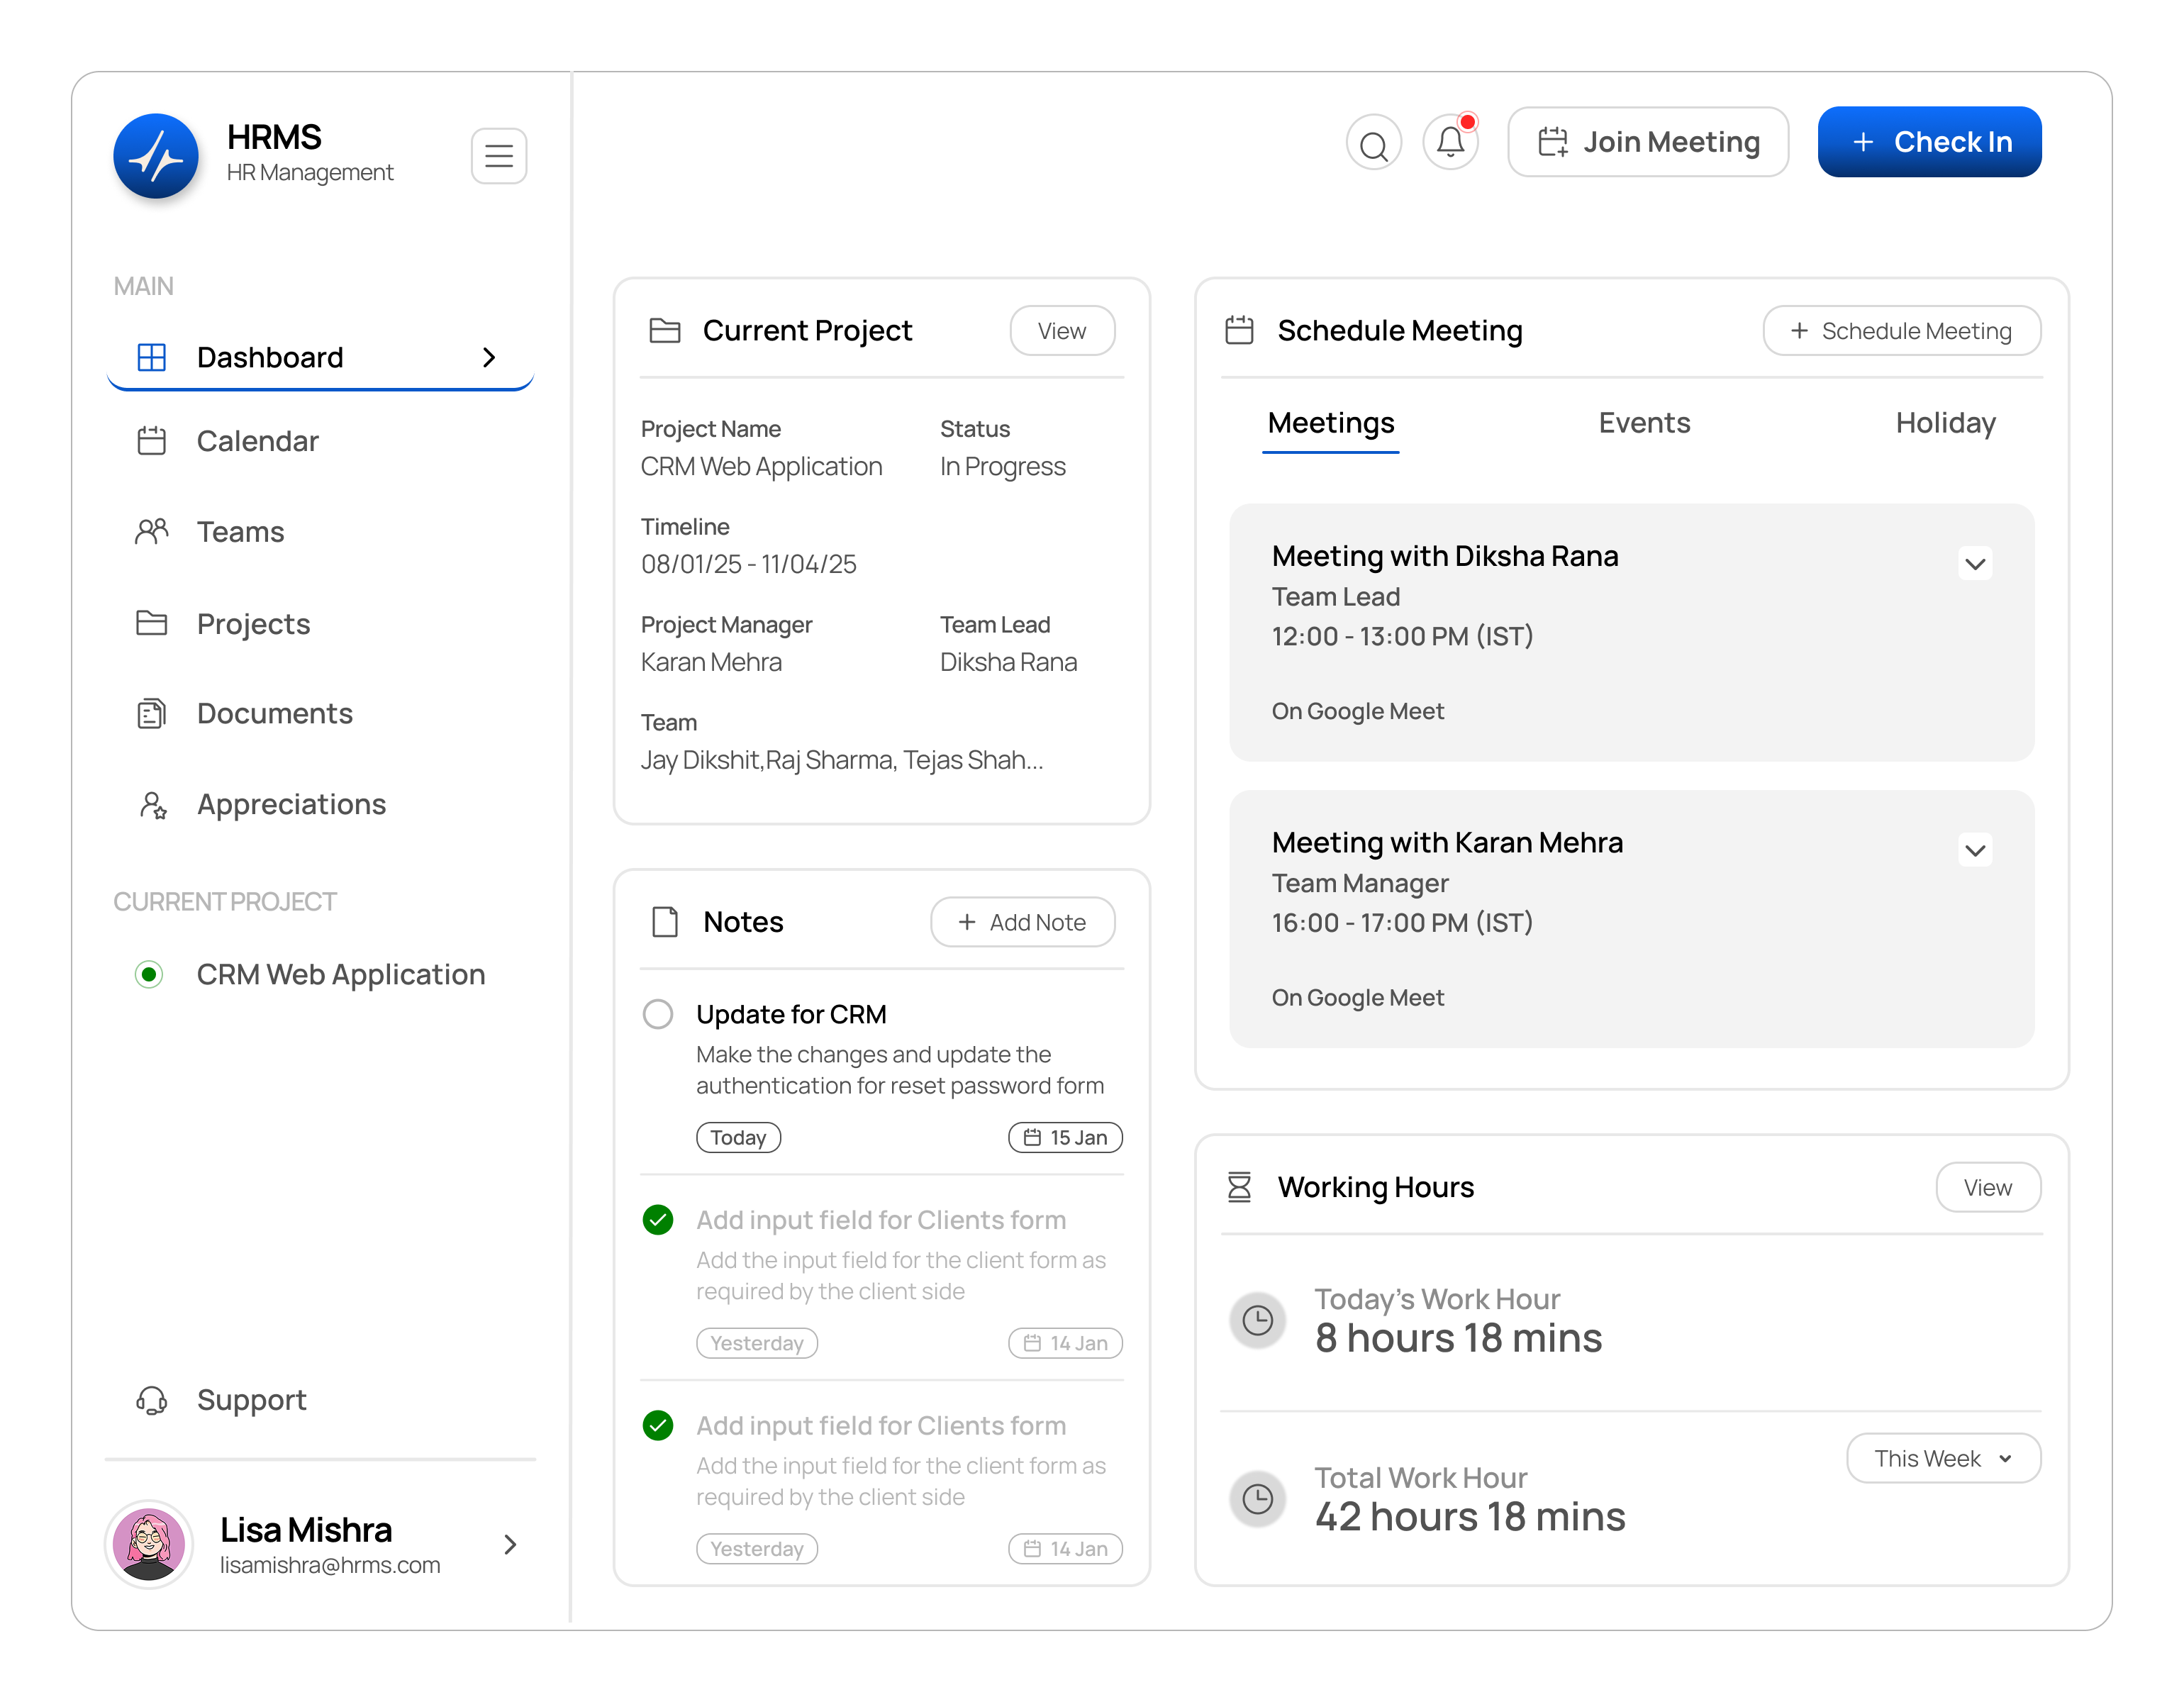Click the Add Note button
The width and height of the screenshot is (2184, 1702).
1022,922
